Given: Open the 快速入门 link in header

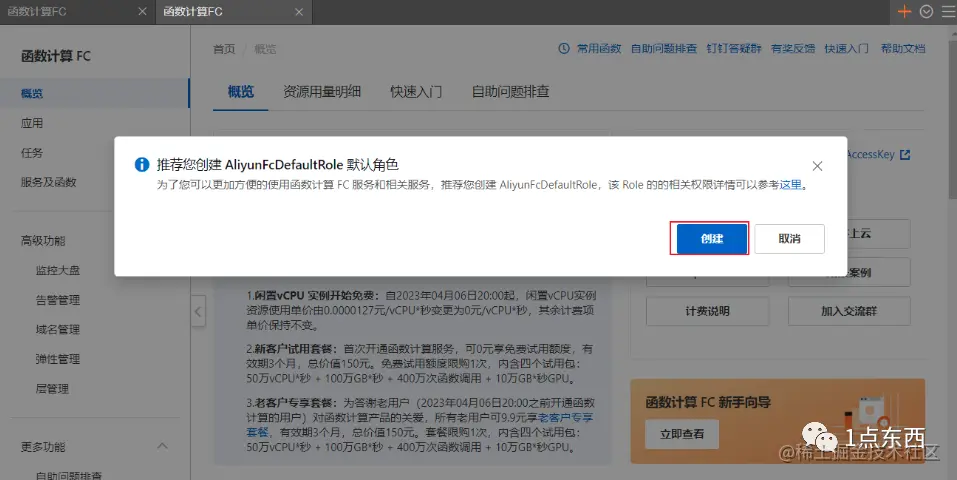Looking at the screenshot, I should click(847, 48).
